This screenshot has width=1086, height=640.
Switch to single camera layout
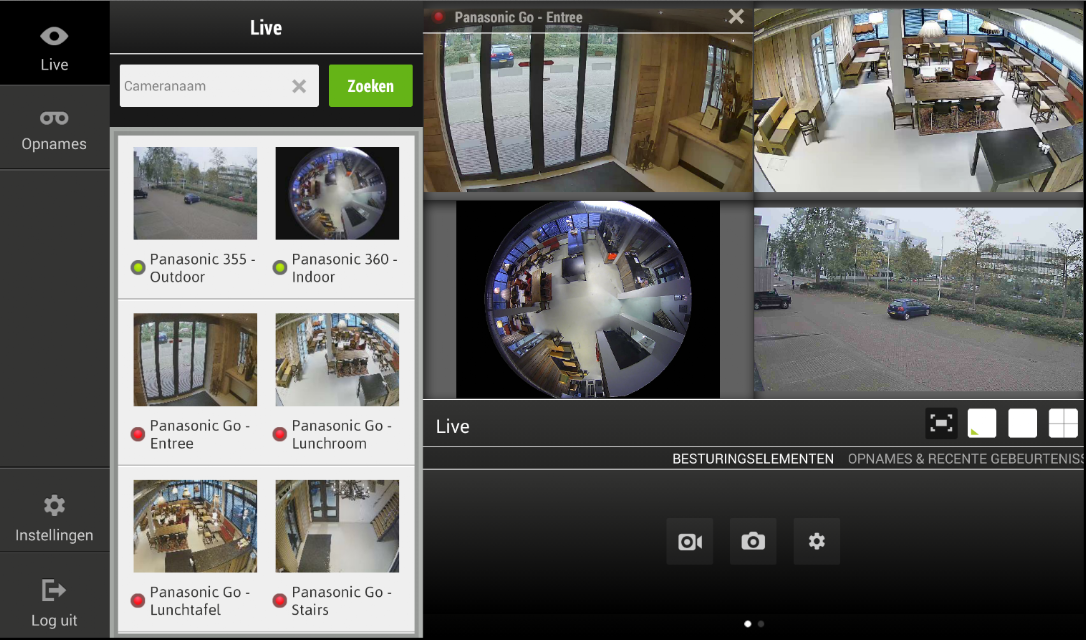[1022, 423]
